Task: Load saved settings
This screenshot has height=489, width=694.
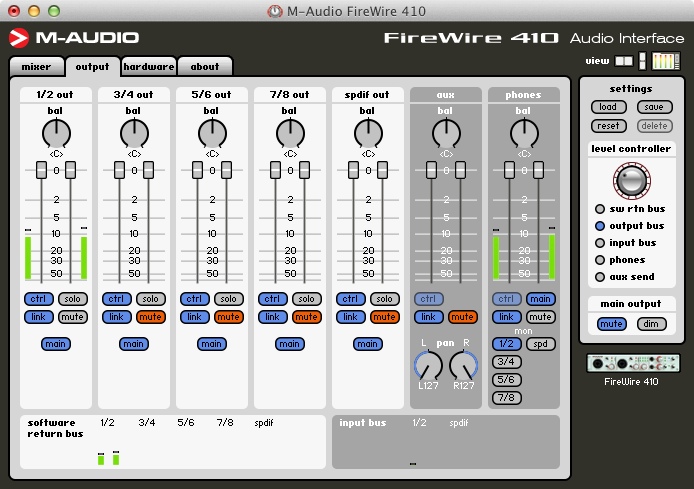Action: point(609,107)
